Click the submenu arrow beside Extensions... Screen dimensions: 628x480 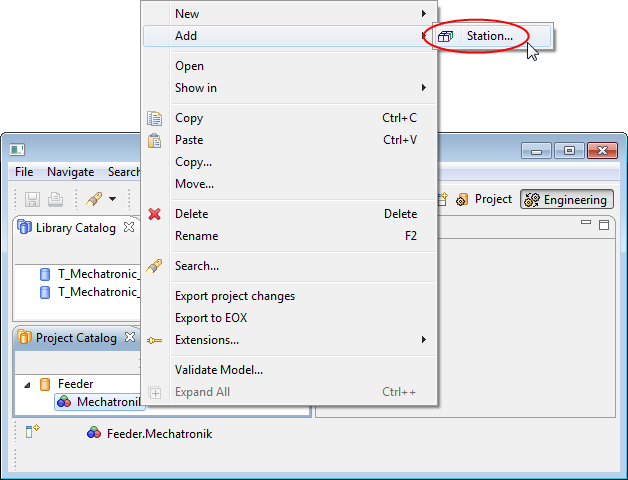(x=424, y=340)
